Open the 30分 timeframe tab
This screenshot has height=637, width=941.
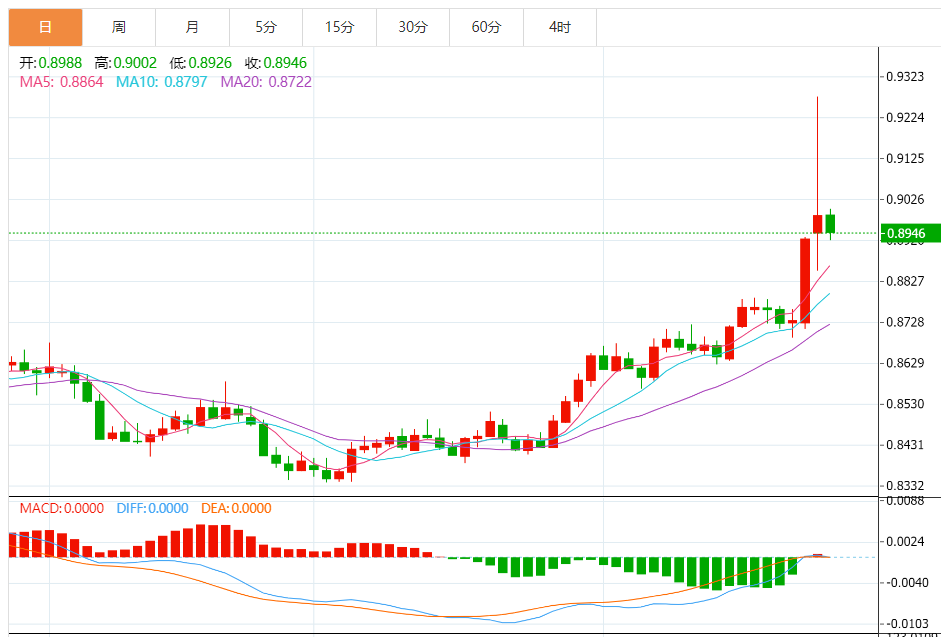(413, 27)
